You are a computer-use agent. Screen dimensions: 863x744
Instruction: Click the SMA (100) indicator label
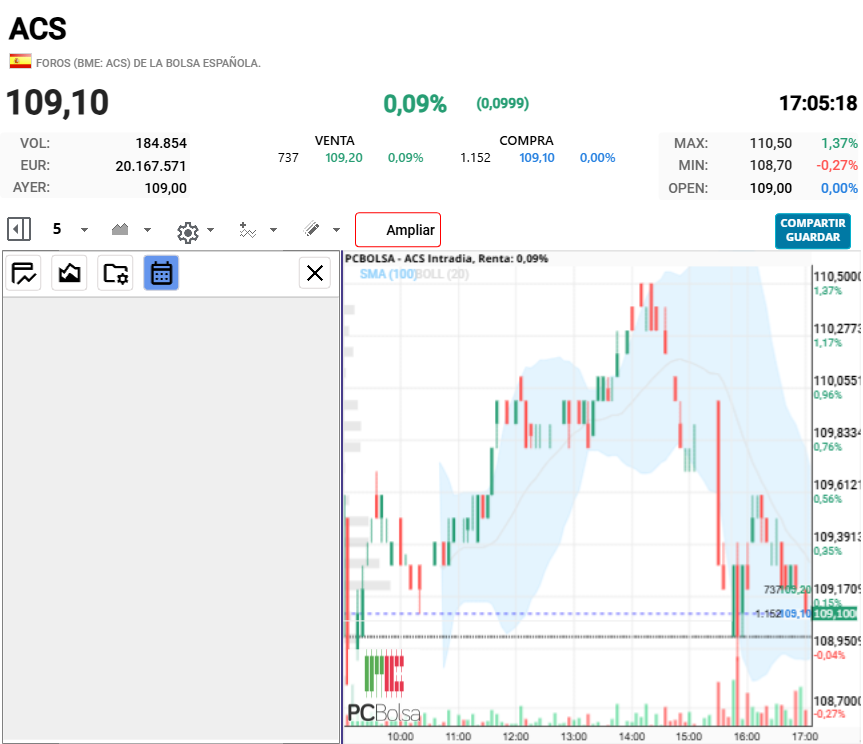(388, 274)
